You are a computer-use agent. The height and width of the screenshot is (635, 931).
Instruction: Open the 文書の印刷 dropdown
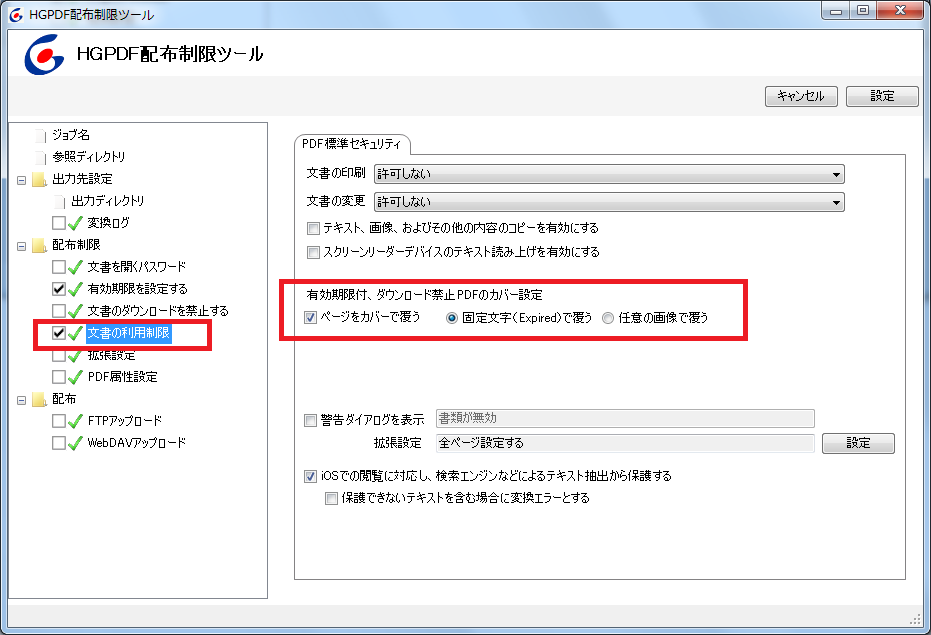pos(609,174)
